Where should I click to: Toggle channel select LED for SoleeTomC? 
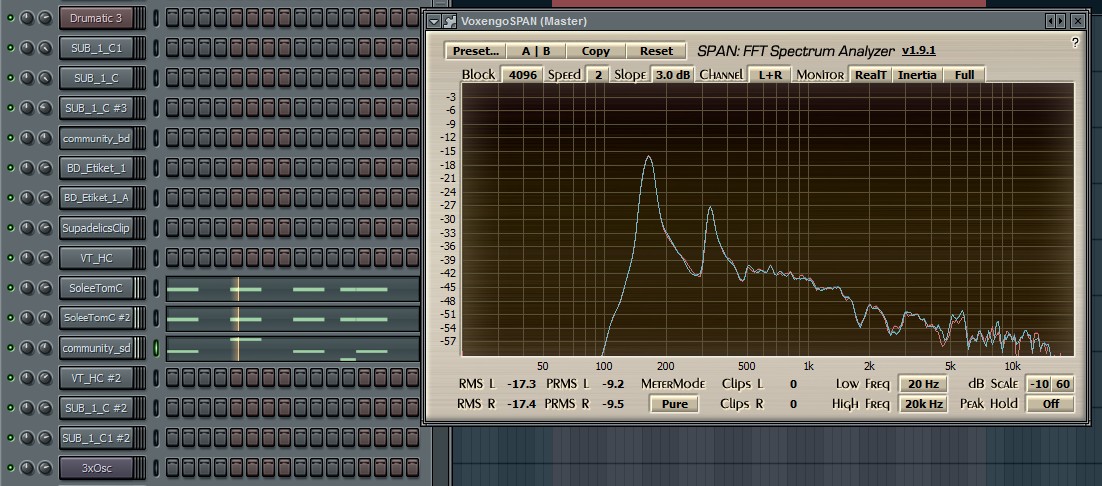[156, 288]
